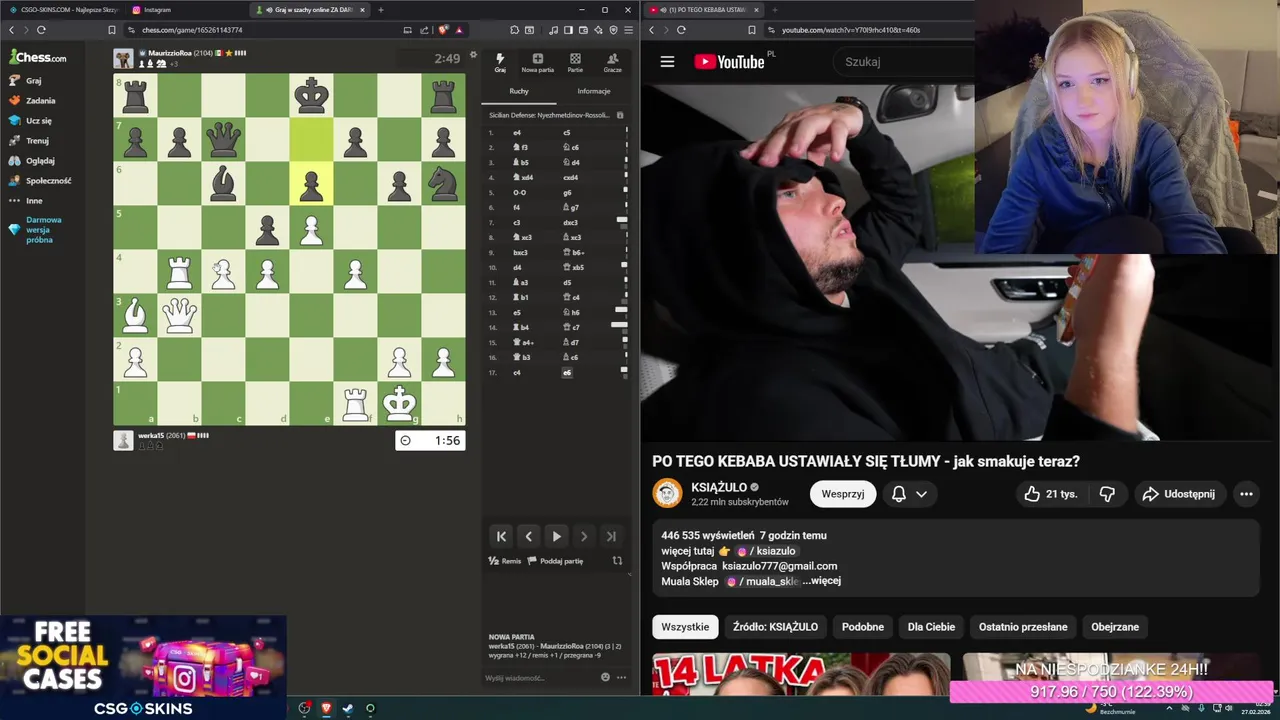The height and width of the screenshot is (720, 1280).
Task: Click youtube.com address bar URL
Action: (851, 30)
